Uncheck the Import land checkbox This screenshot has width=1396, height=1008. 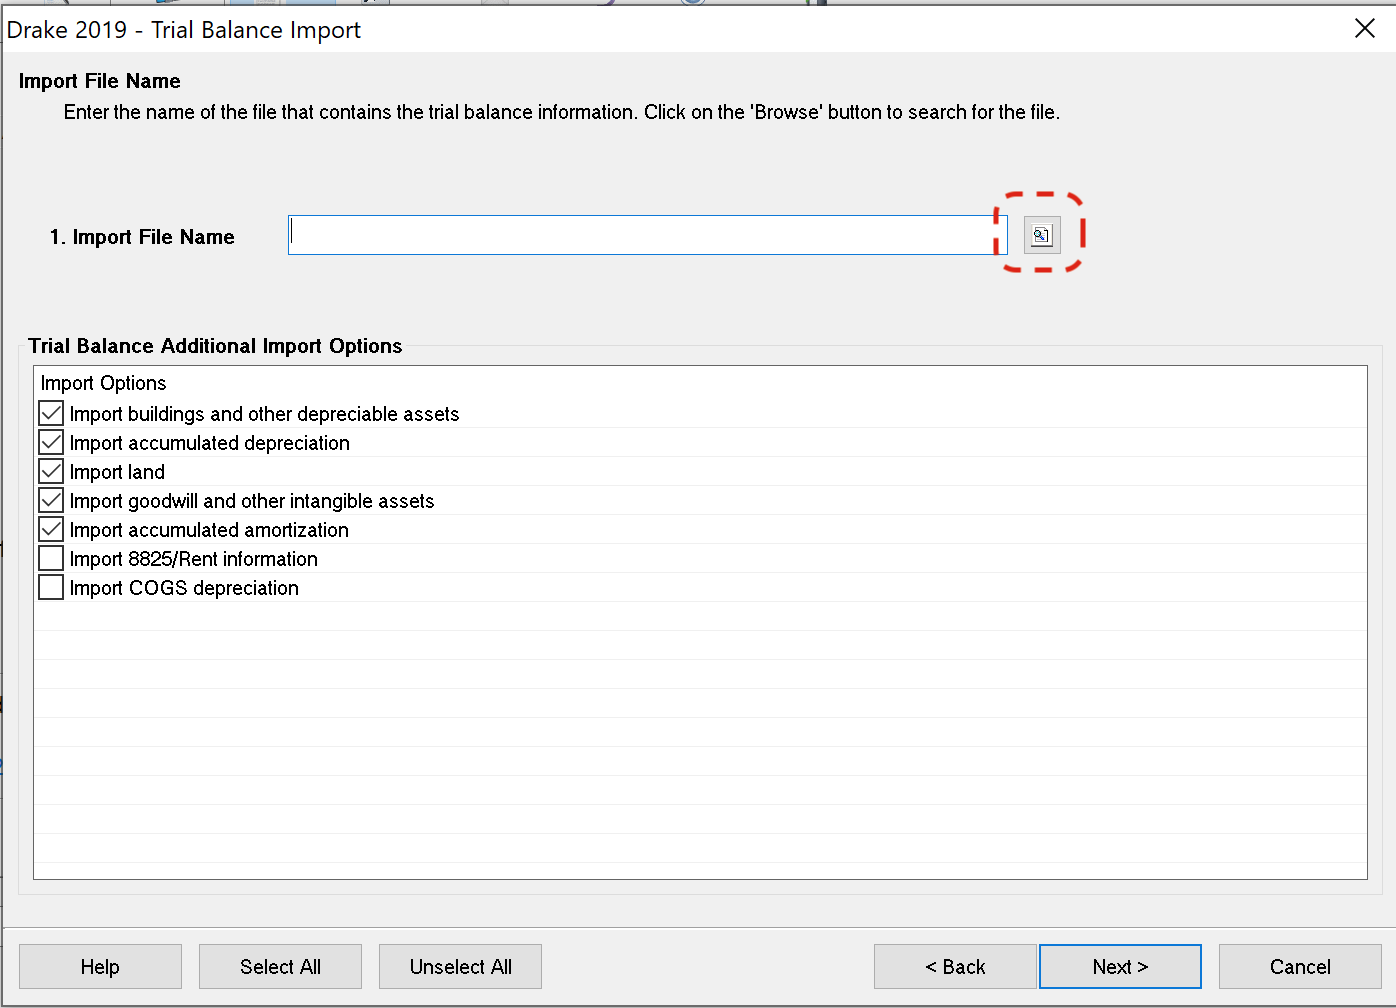51,471
